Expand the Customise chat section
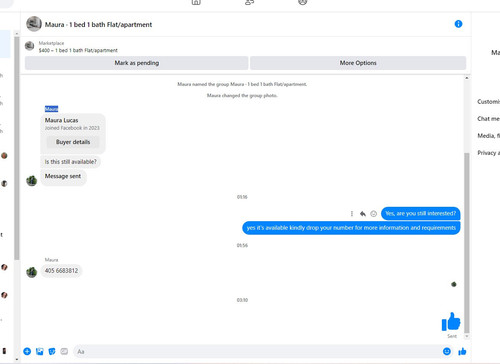 click(489, 102)
